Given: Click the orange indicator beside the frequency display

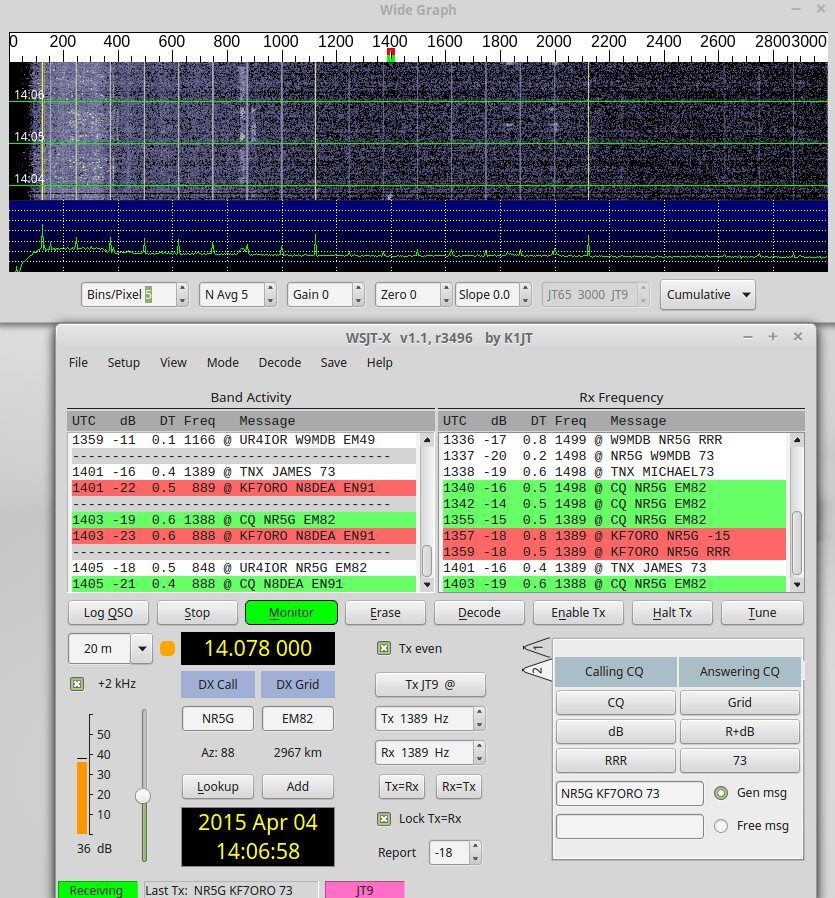Looking at the screenshot, I should click(x=167, y=649).
